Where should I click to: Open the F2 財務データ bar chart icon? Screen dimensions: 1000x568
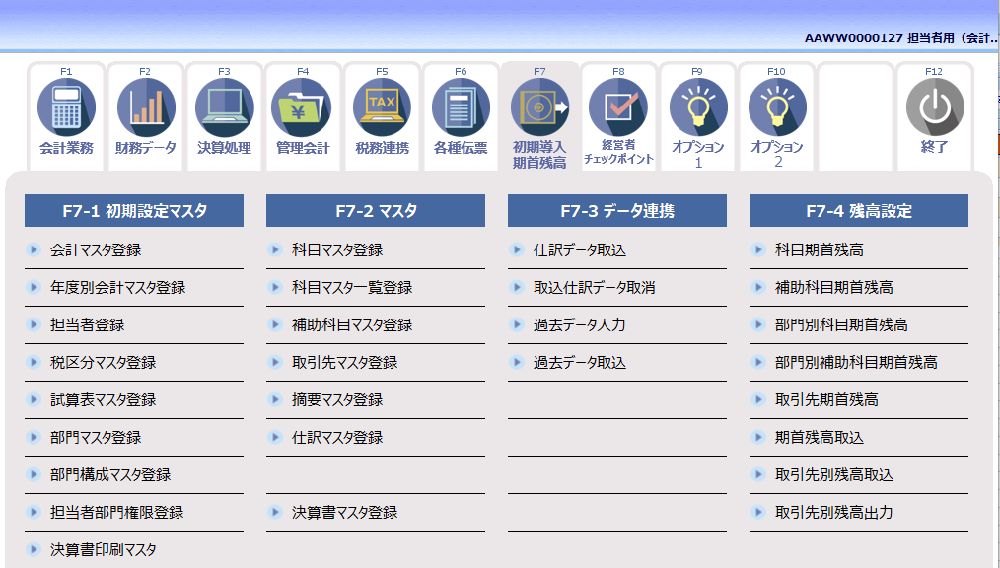tap(145, 107)
